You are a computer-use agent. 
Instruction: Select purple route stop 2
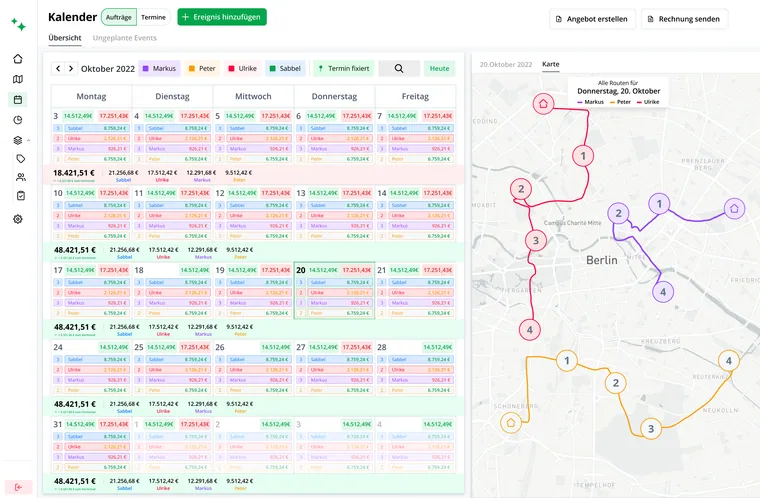[618, 213]
